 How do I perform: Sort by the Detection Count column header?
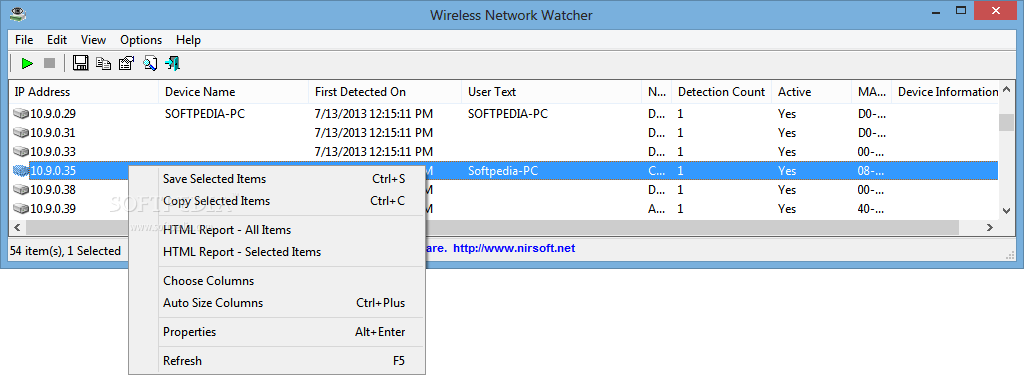pos(722,92)
